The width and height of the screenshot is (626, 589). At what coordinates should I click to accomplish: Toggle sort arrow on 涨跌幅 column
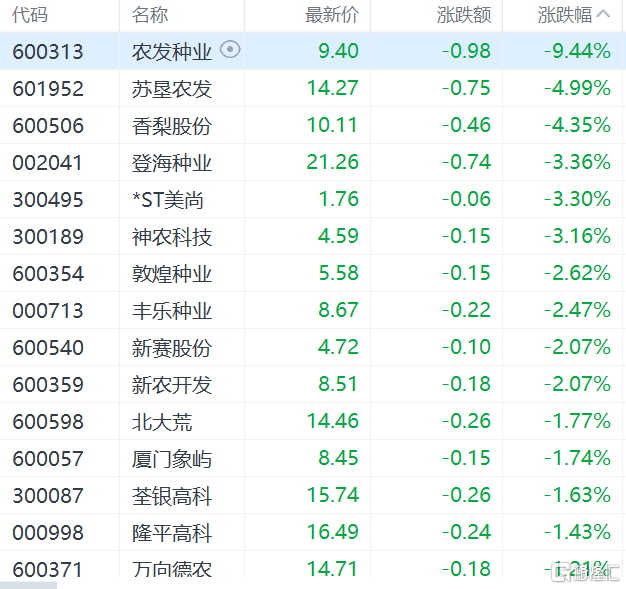click(x=603, y=14)
